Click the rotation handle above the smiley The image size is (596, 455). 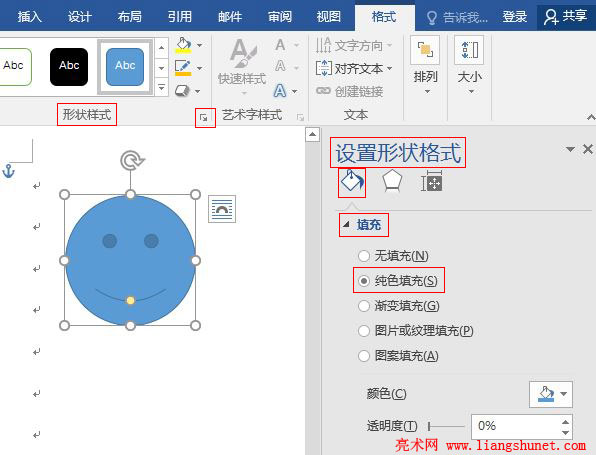pos(132,160)
